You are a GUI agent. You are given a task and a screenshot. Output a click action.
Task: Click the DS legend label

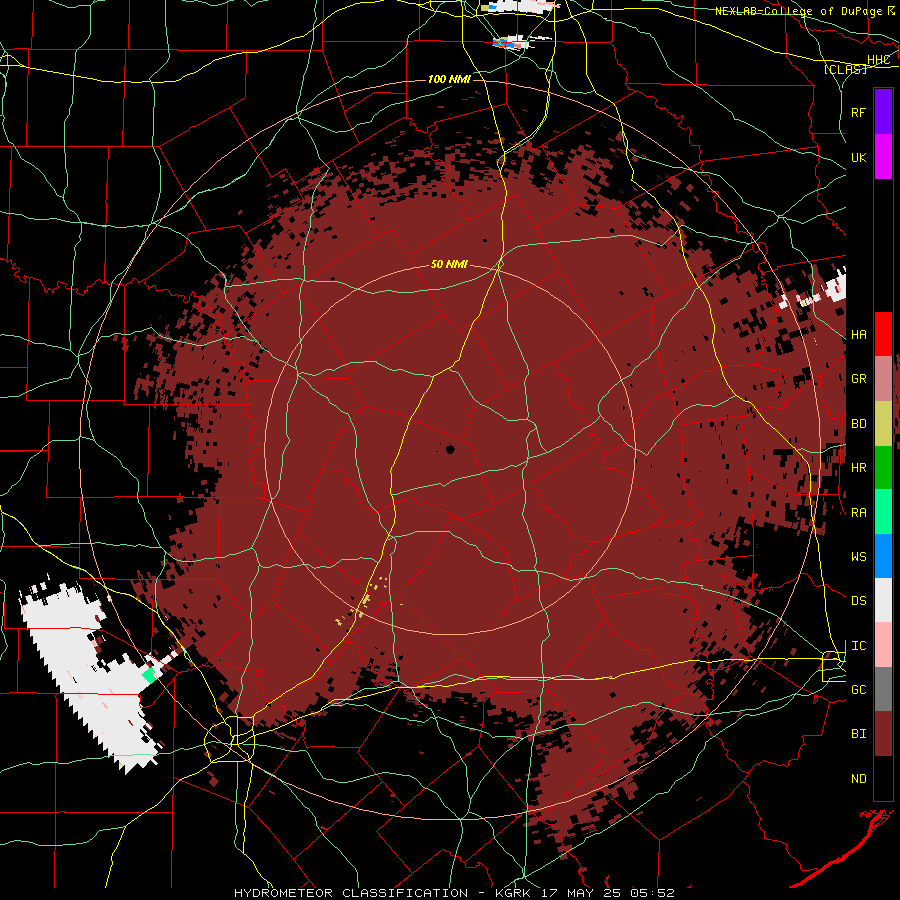(859, 601)
